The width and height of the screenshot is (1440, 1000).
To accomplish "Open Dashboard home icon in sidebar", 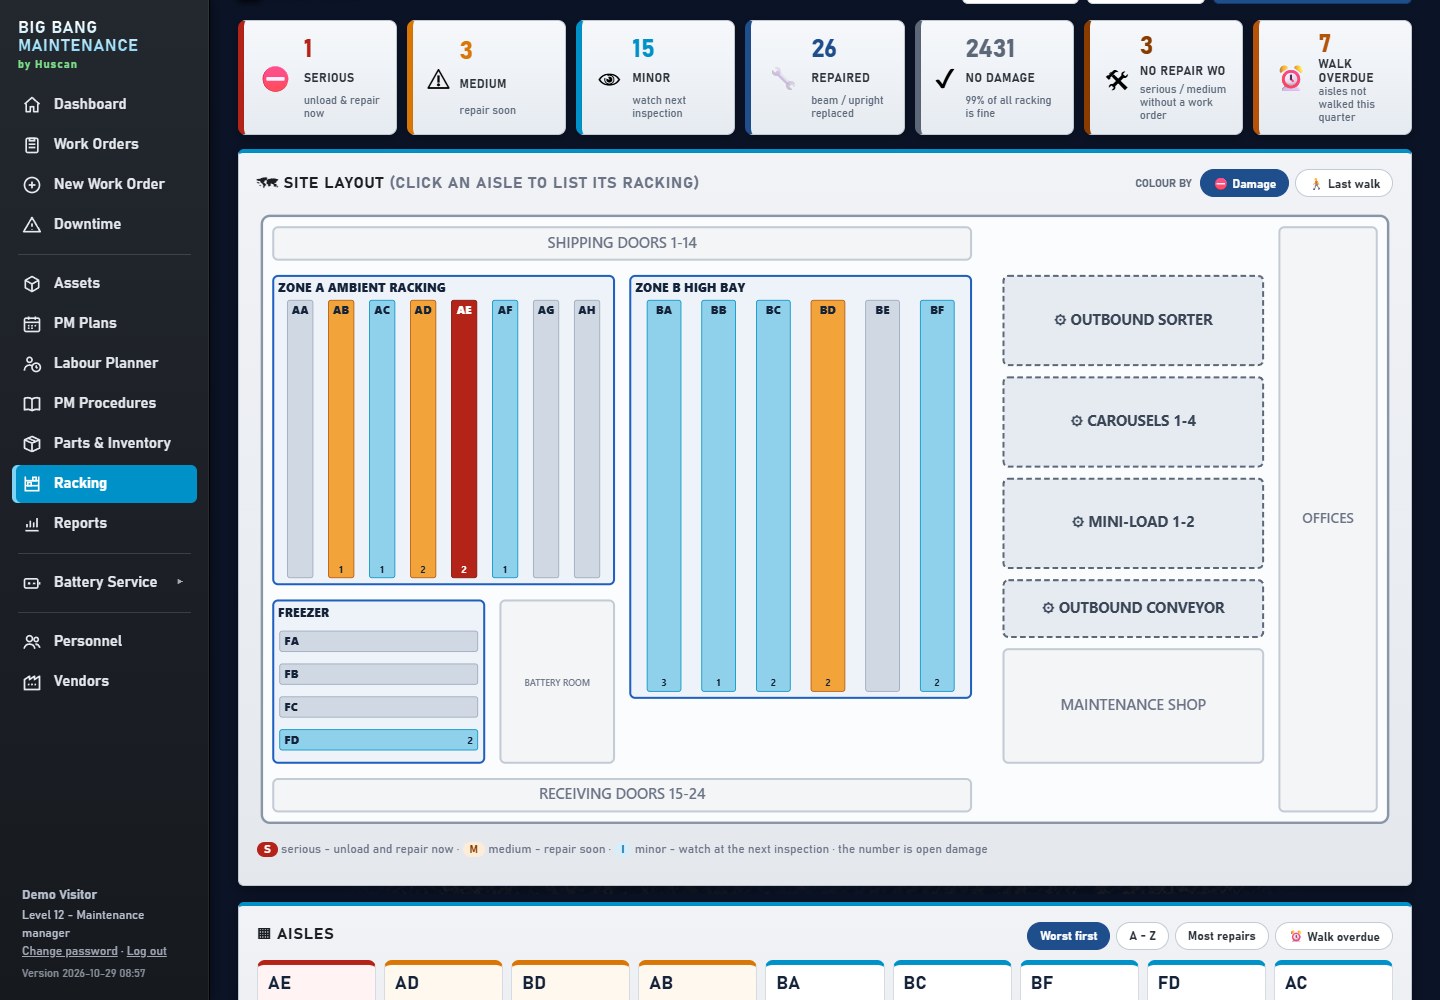I will (32, 104).
